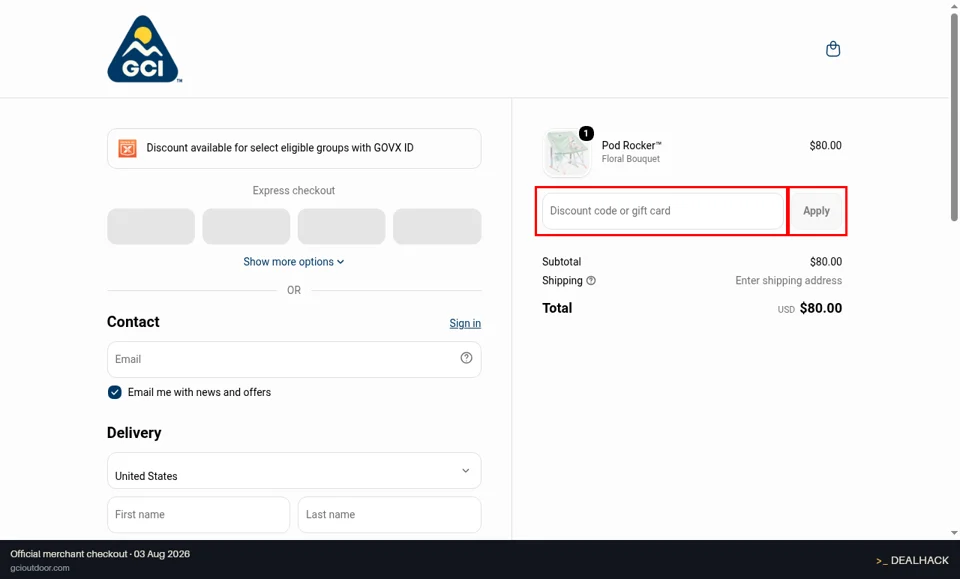This screenshot has width=960, height=579.
Task: Open the shopping bag cart icon
Action: coord(833,49)
